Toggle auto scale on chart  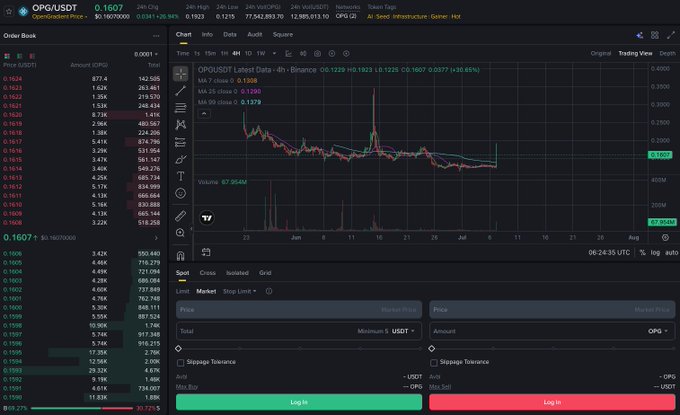click(671, 252)
